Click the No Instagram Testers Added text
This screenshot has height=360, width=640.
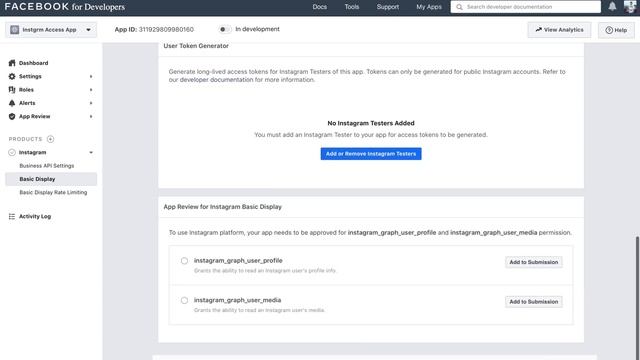[371, 123]
